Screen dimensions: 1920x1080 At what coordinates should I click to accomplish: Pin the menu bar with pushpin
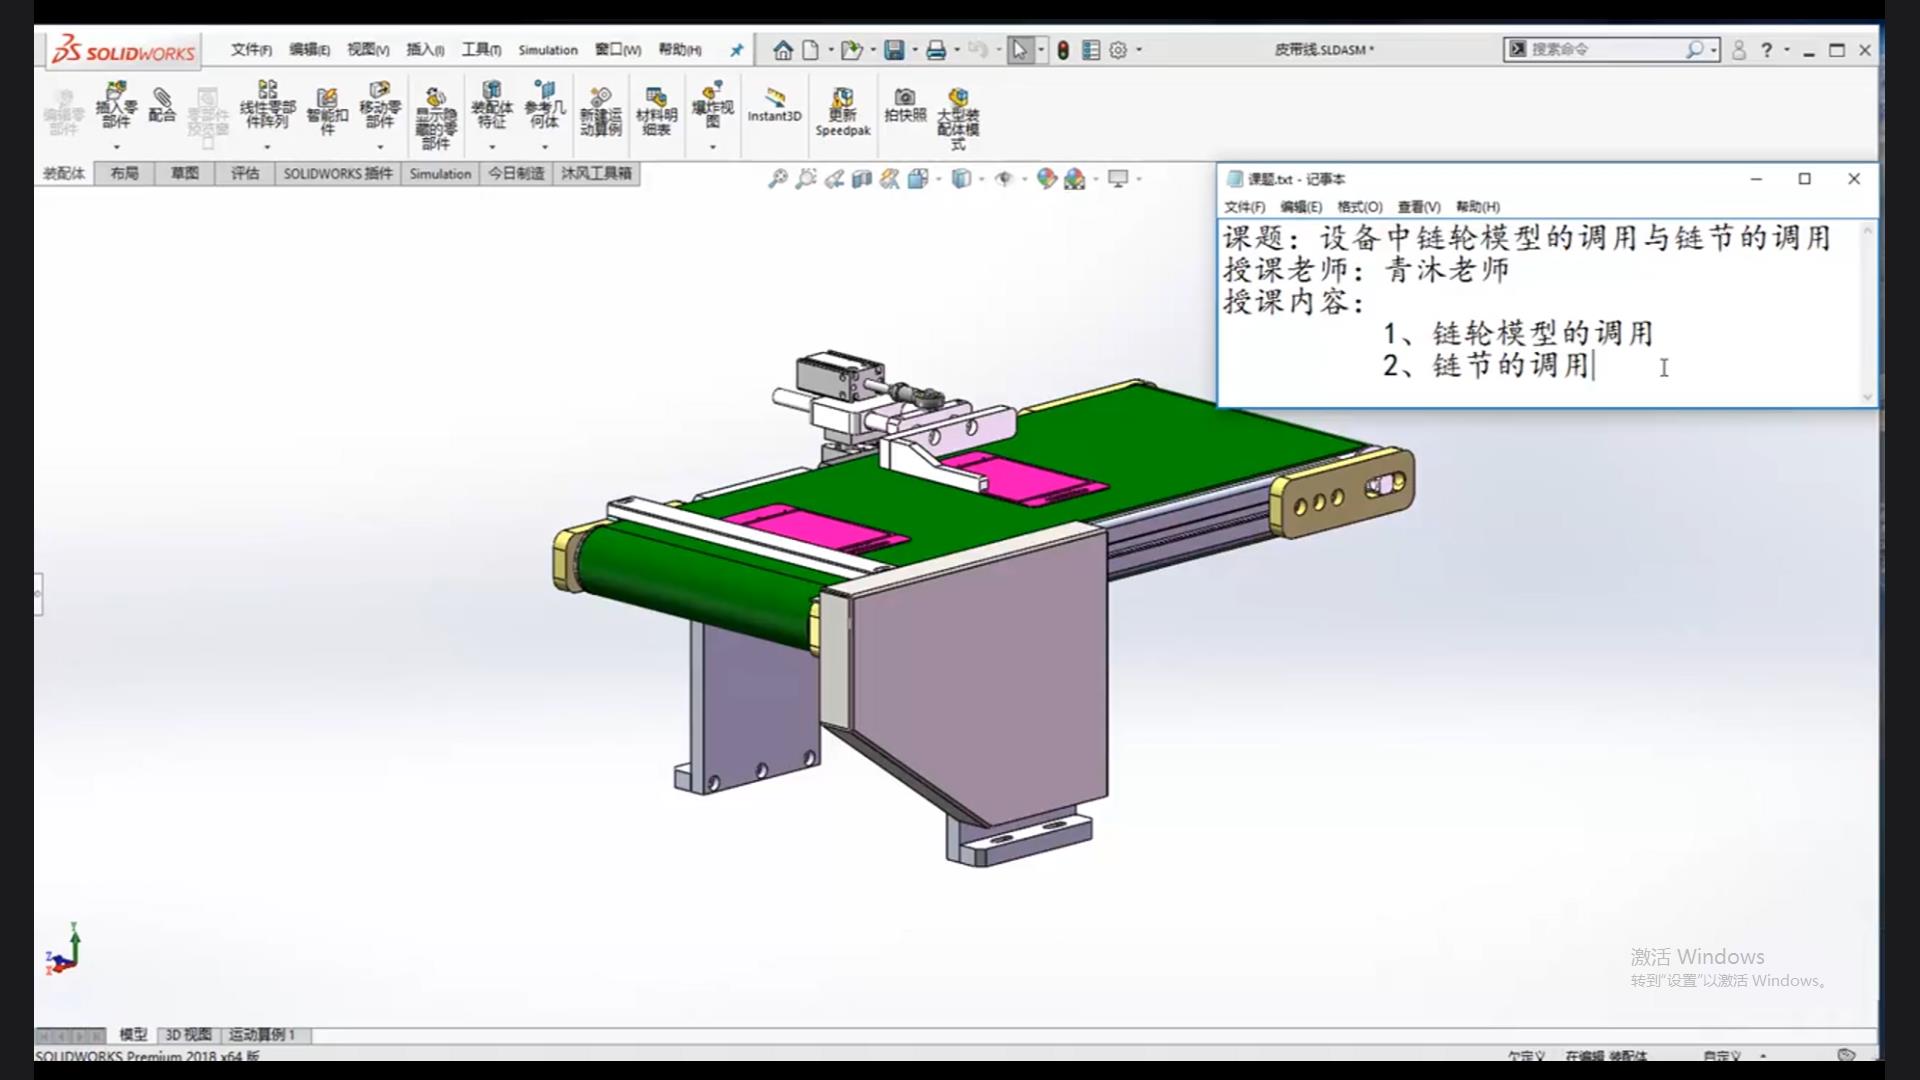[x=736, y=50]
